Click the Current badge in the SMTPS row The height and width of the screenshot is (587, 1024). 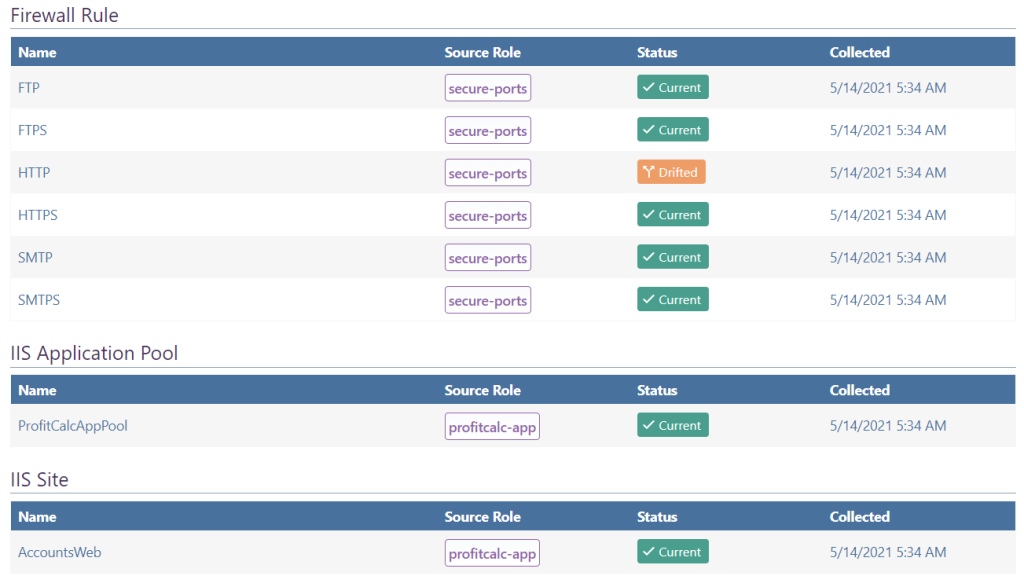click(672, 300)
